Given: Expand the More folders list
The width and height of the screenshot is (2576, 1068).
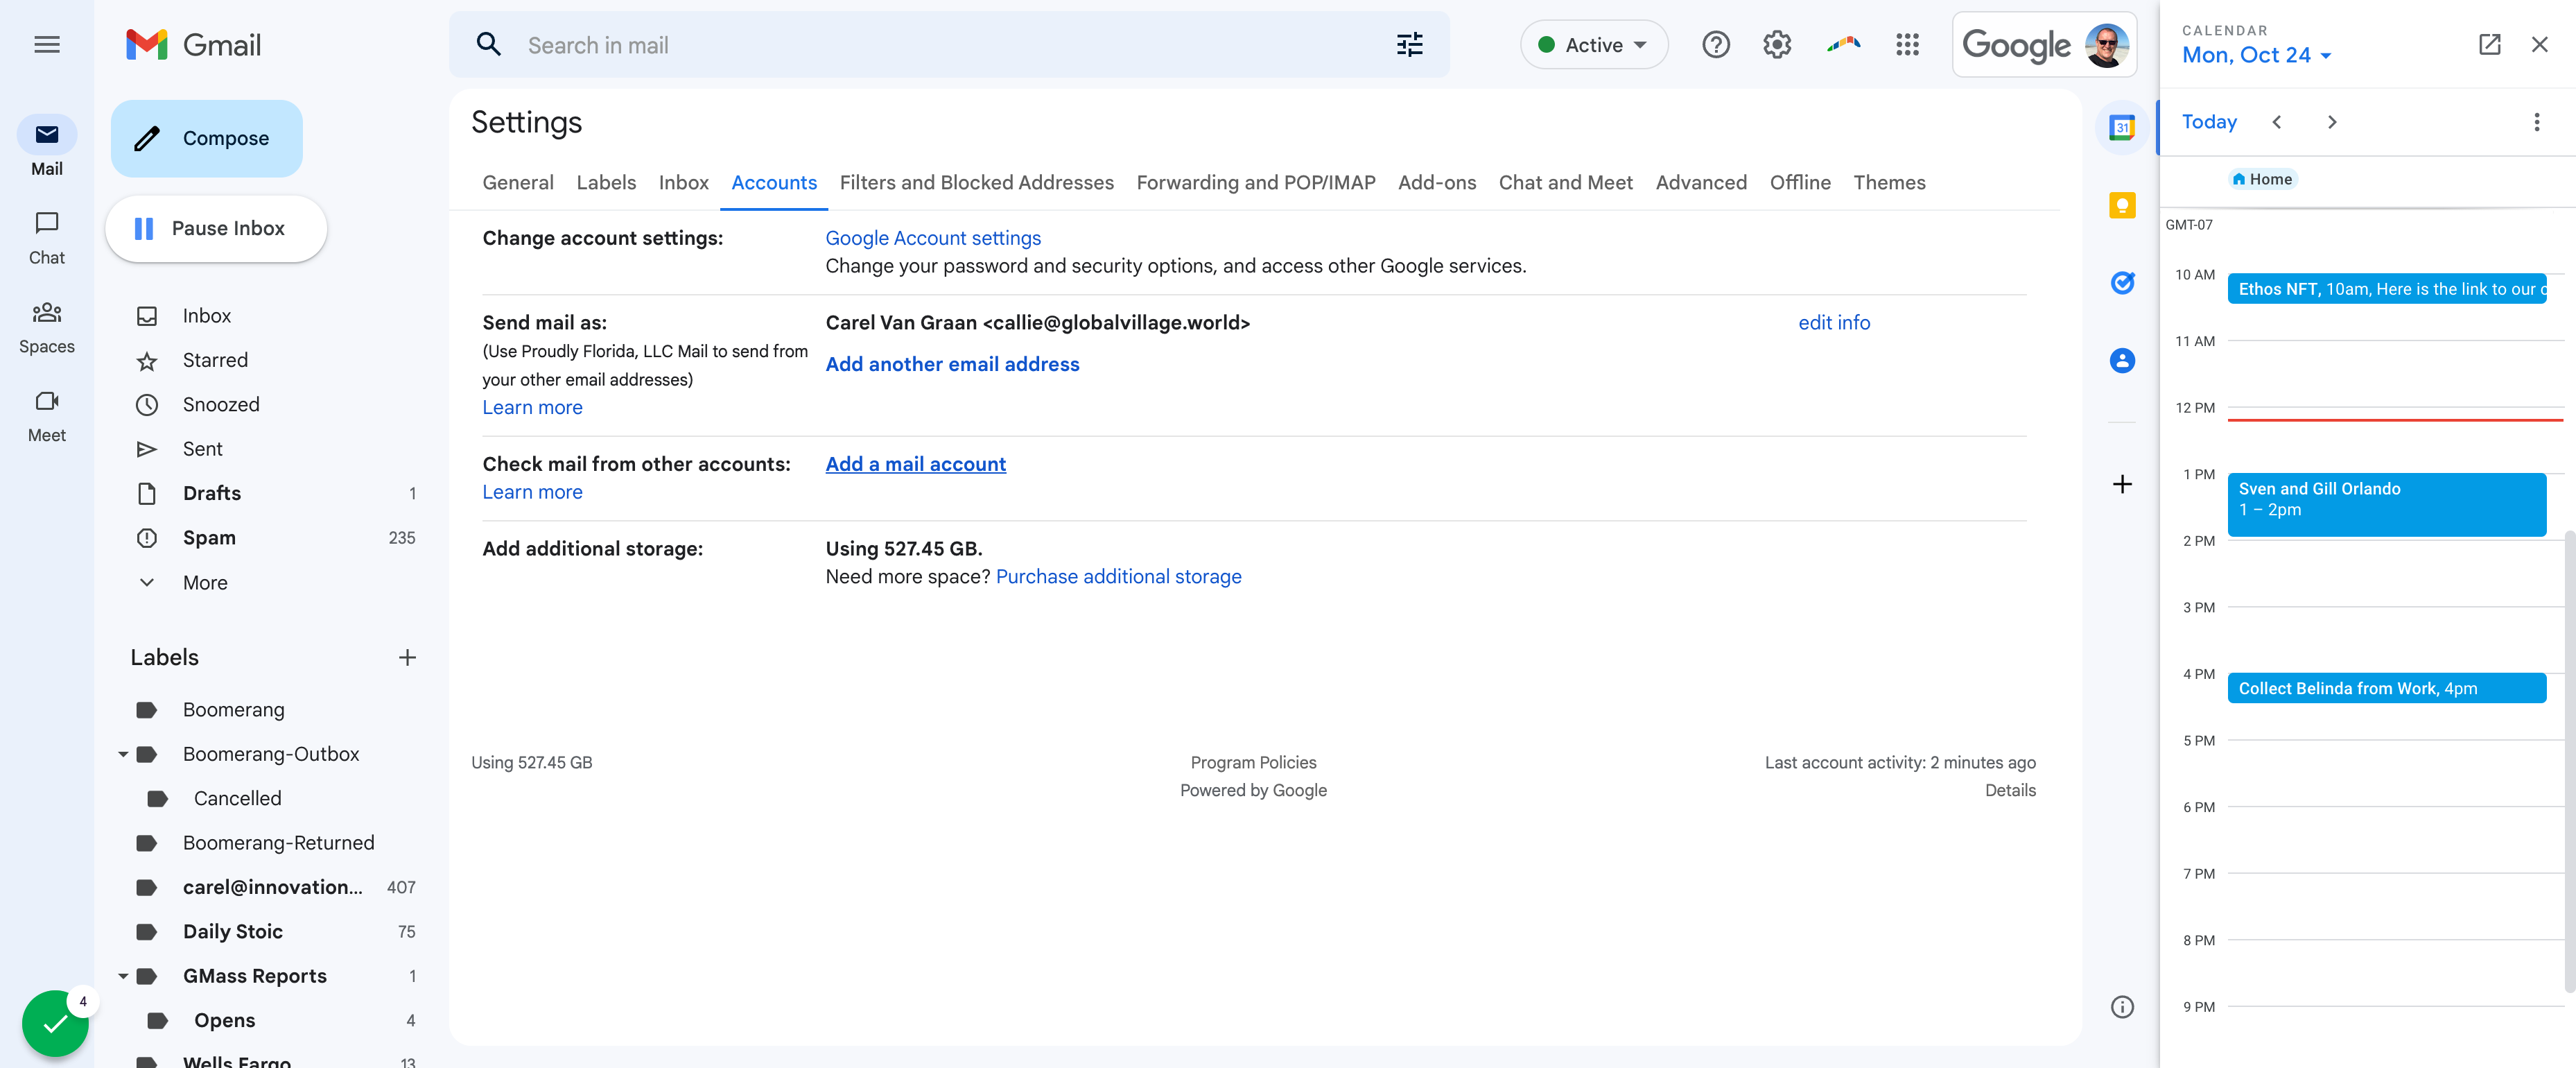Looking at the screenshot, I should click(x=204, y=583).
